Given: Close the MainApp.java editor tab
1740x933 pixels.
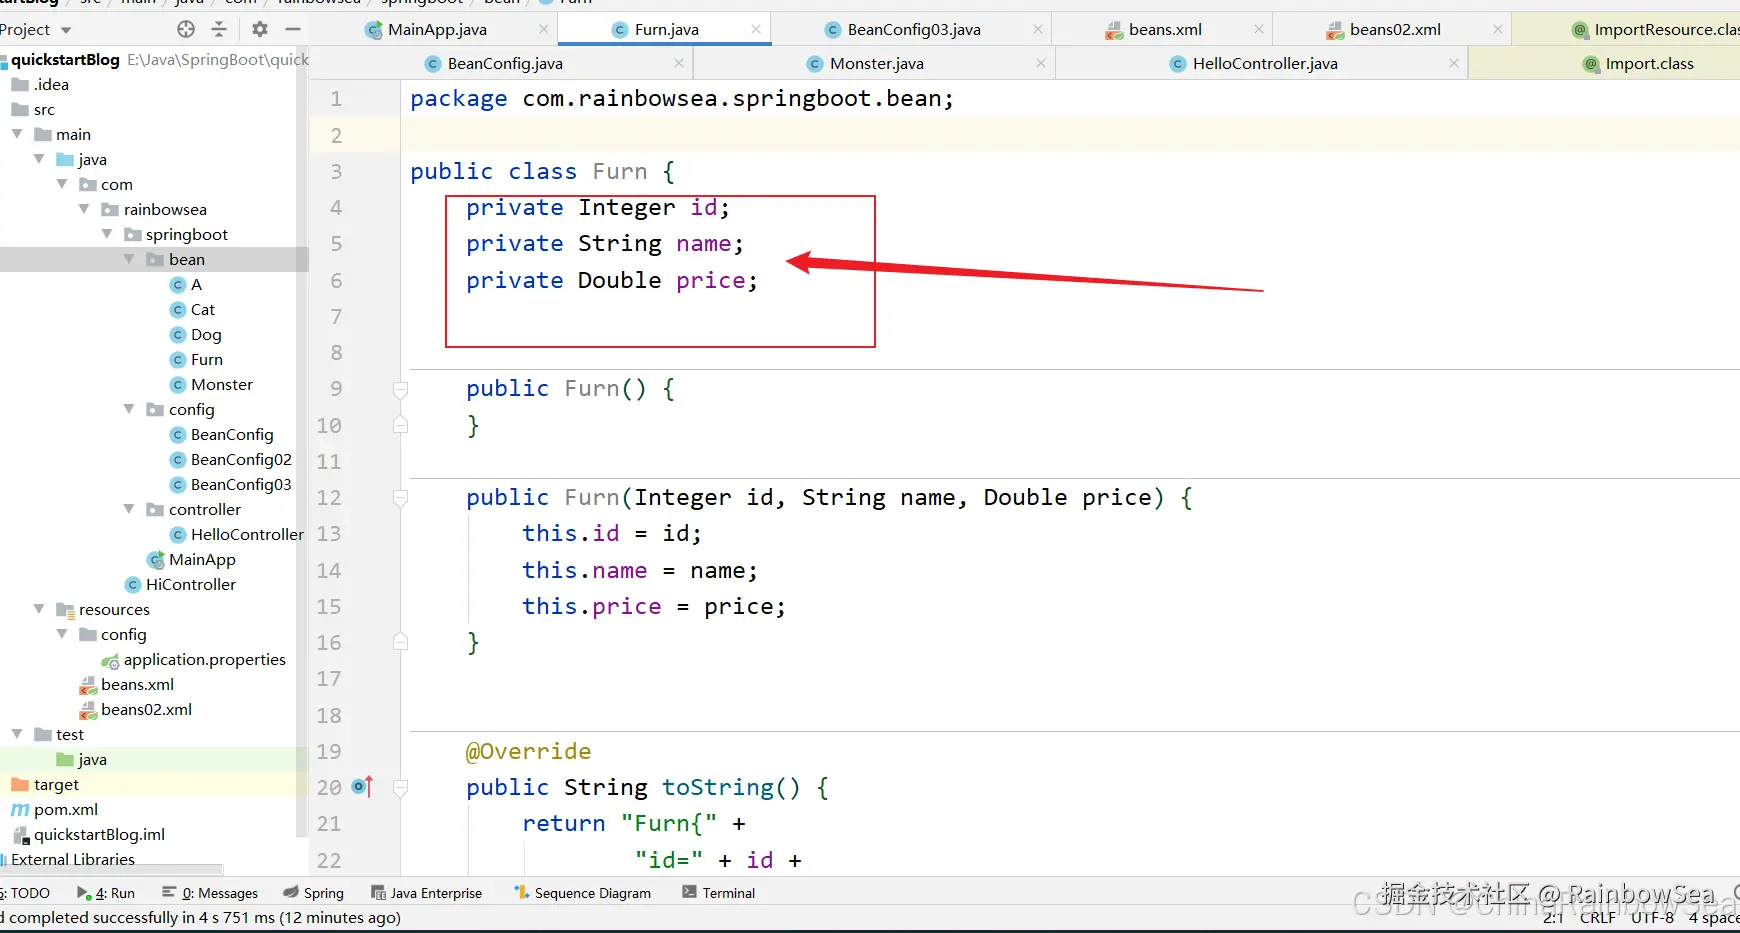Looking at the screenshot, I should coord(544,30).
